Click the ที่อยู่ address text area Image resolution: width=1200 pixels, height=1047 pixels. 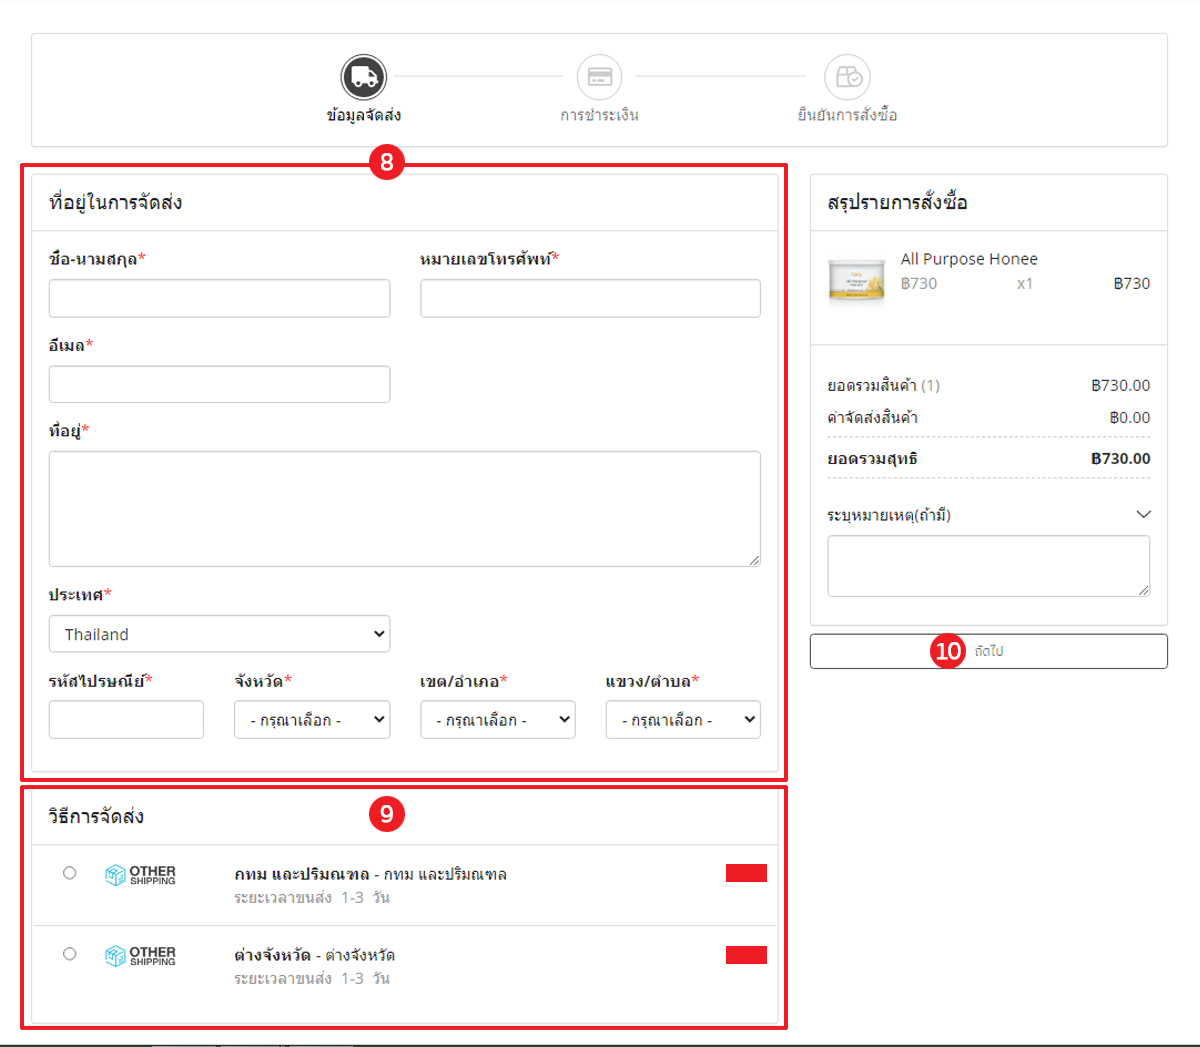tap(404, 509)
